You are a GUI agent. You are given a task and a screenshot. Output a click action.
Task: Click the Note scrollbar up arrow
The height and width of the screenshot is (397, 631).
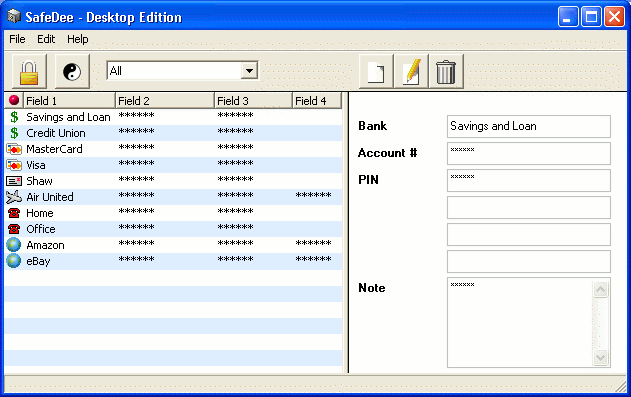coord(600,289)
